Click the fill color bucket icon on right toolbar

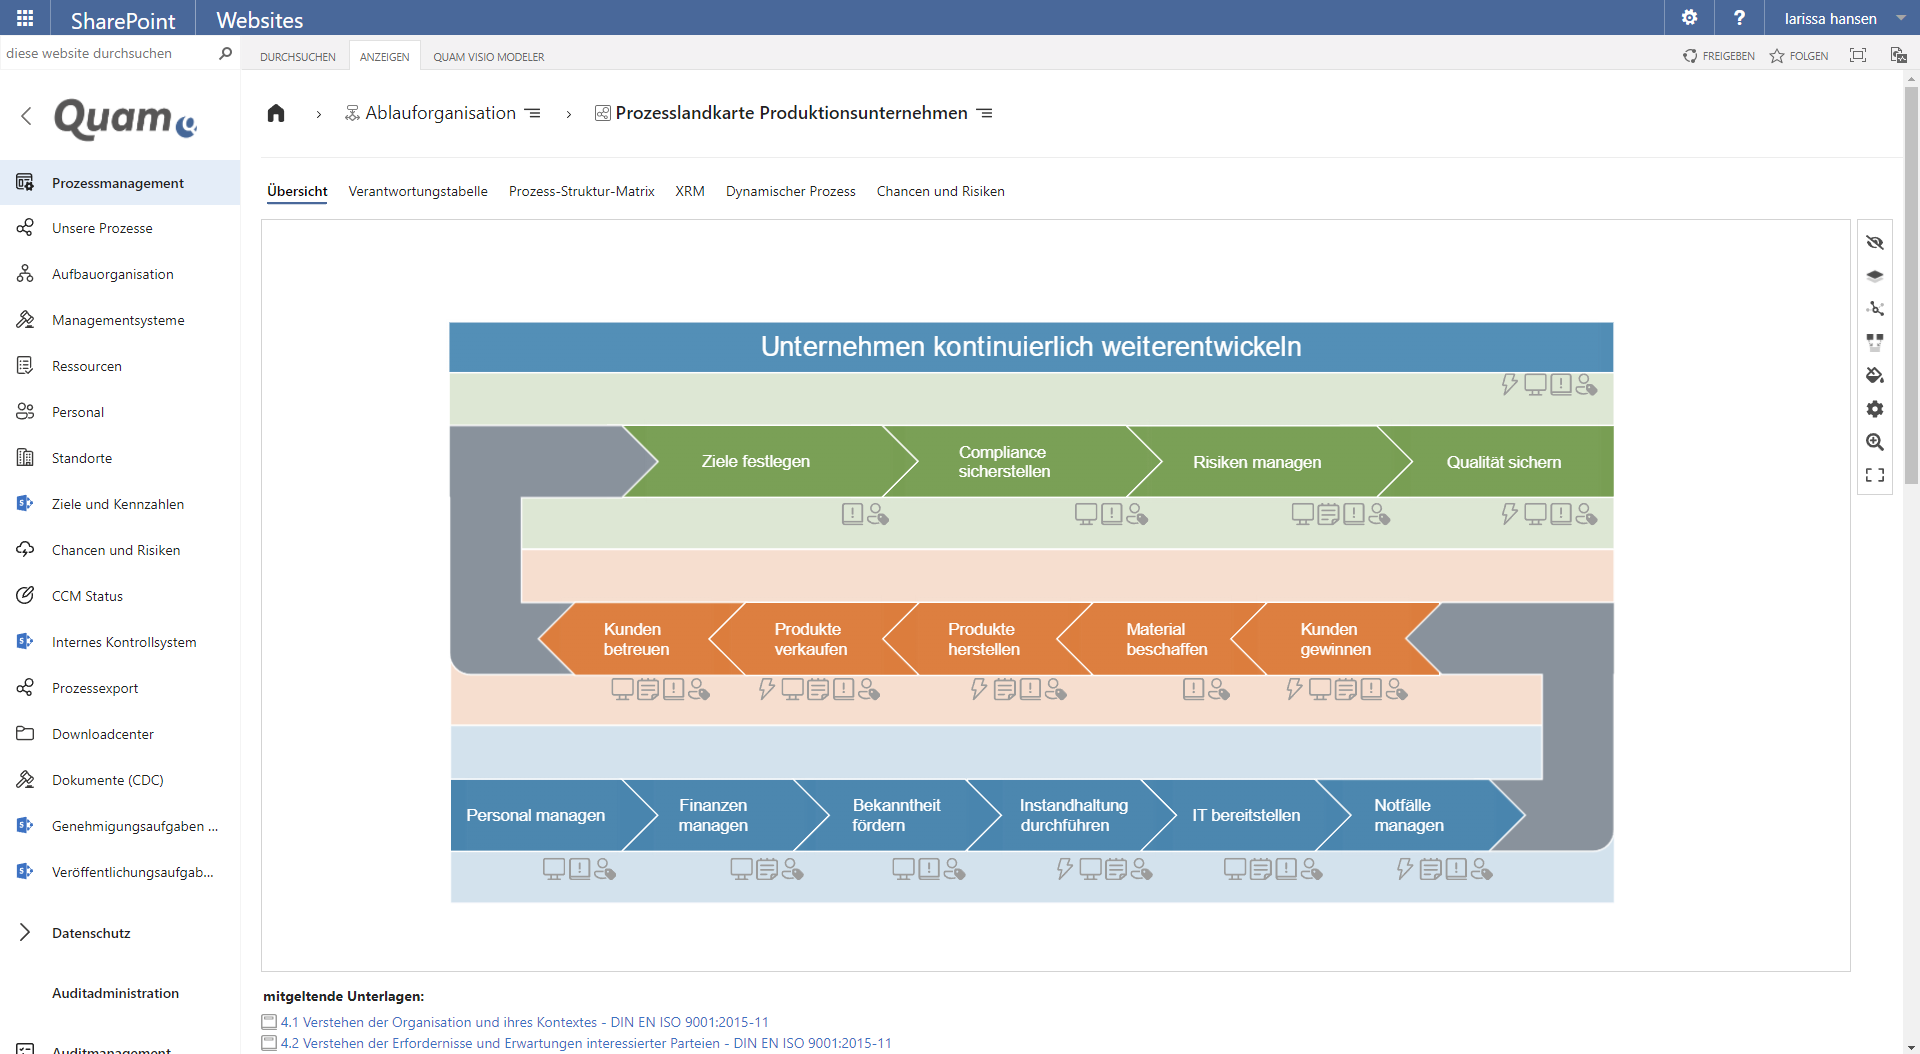tap(1876, 375)
